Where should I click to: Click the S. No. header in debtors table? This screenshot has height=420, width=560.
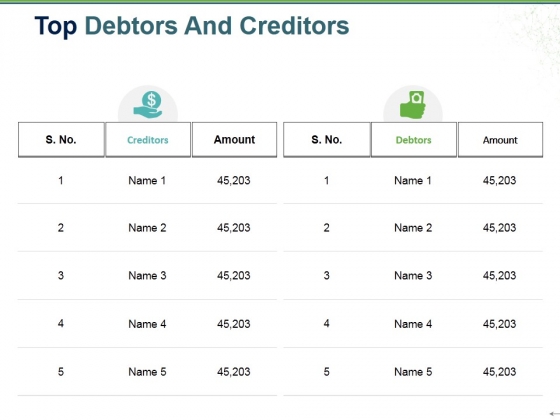327,140
